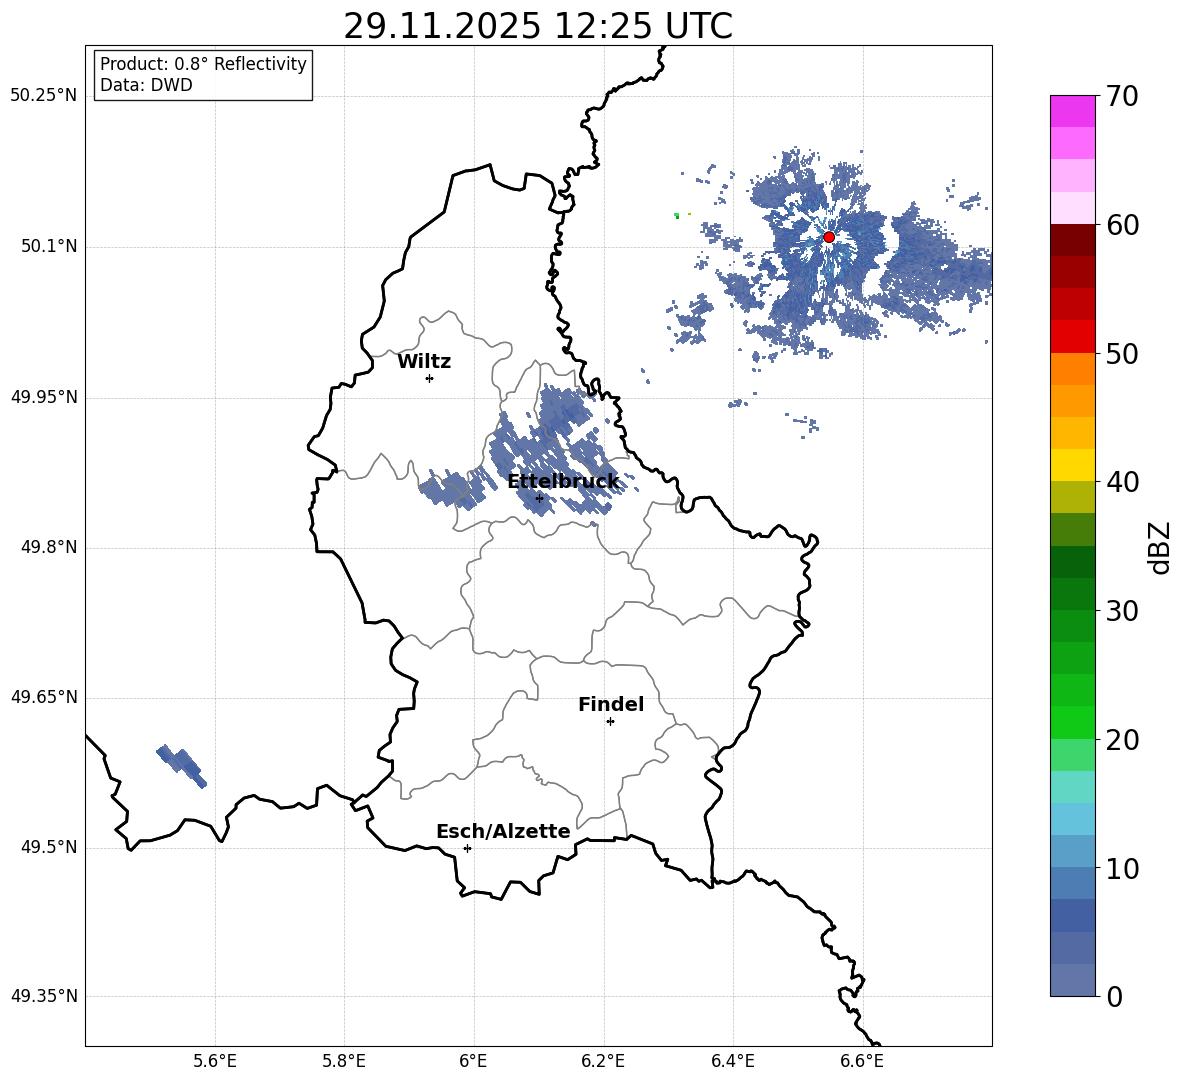Click the Findel station cross marker
Screen dimensions: 1184x1081
coord(610,722)
